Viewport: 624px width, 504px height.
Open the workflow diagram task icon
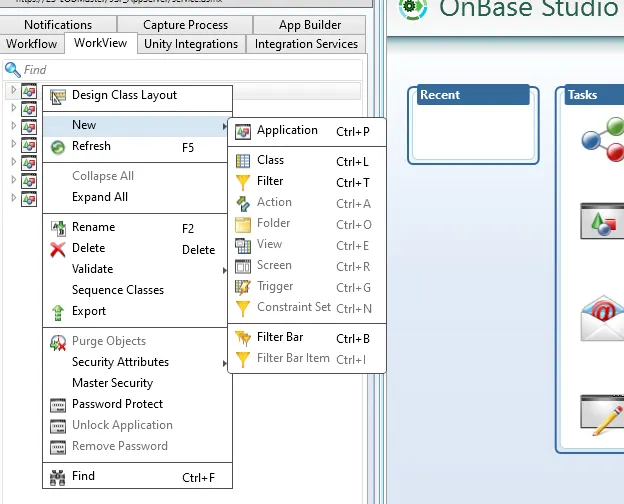(x=602, y=141)
